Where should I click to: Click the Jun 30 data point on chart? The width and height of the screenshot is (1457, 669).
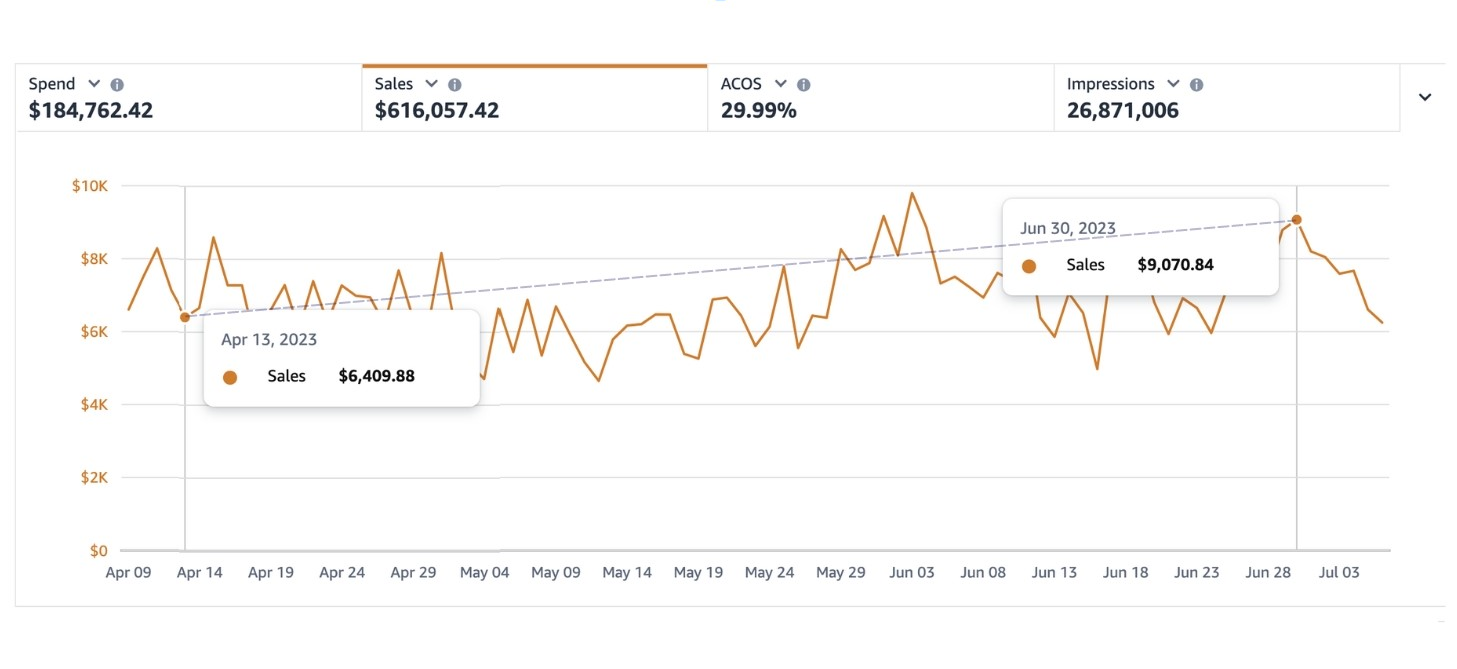pos(1297,219)
